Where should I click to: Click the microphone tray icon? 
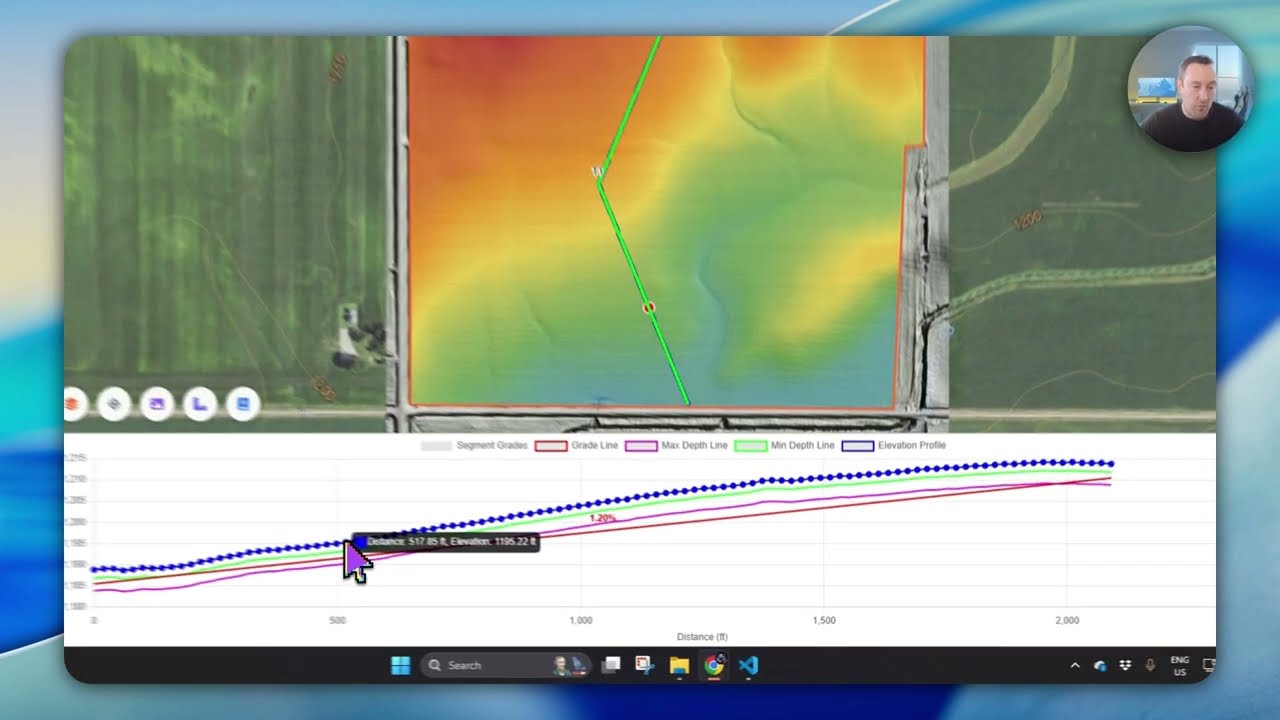(x=1150, y=665)
